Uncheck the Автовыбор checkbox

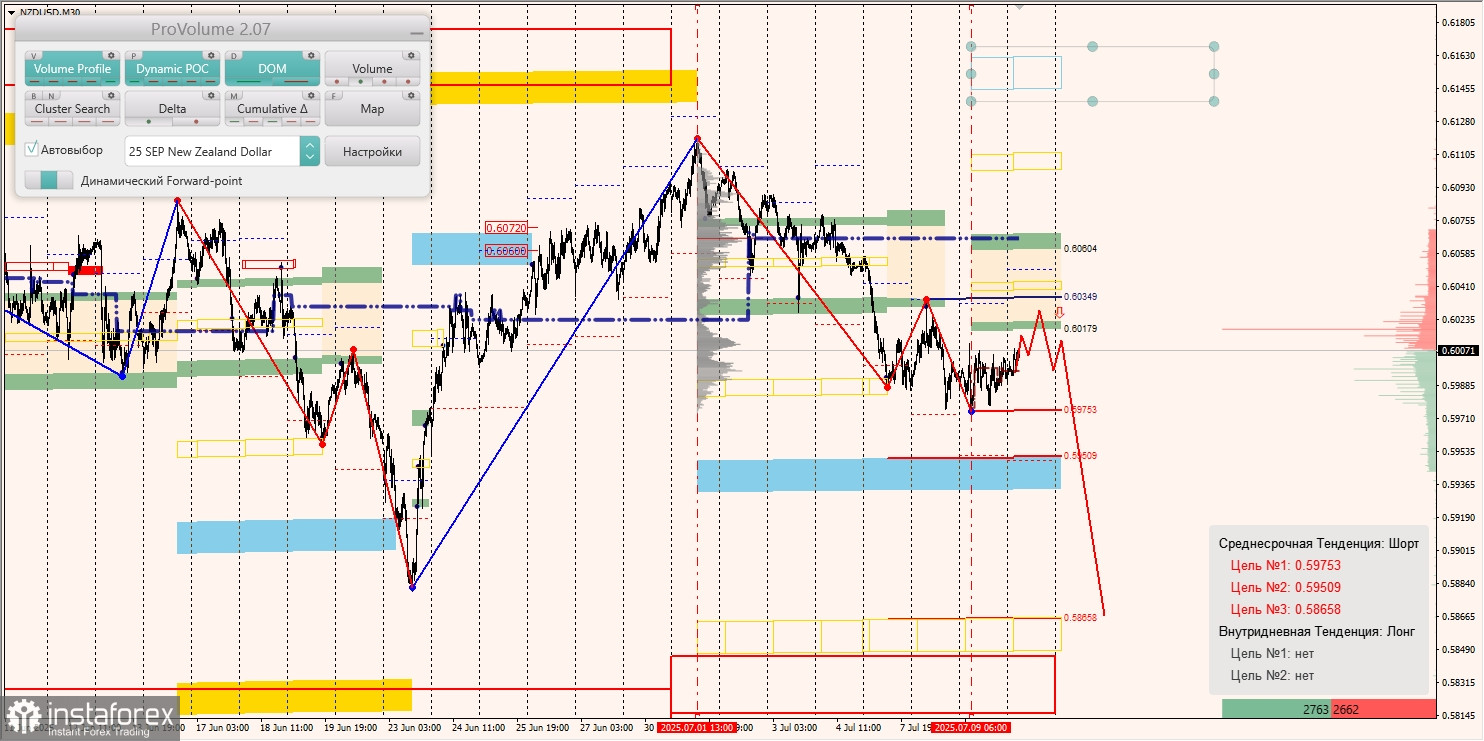tap(31, 149)
